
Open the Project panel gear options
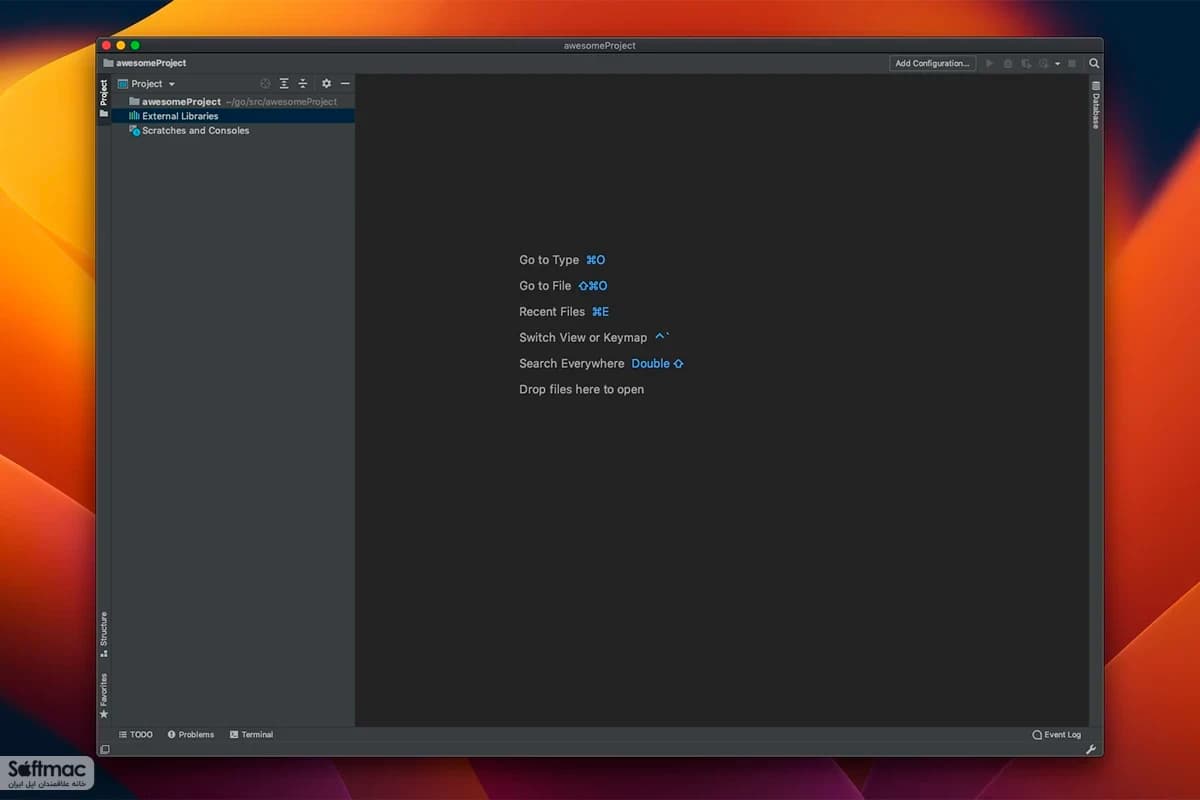pyautogui.click(x=326, y=84)
